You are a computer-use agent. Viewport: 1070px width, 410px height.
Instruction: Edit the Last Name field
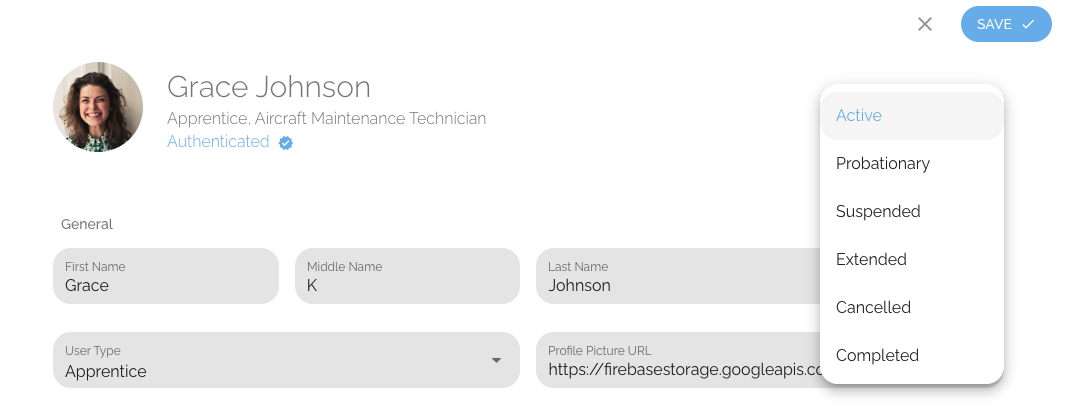click(678, 276)
